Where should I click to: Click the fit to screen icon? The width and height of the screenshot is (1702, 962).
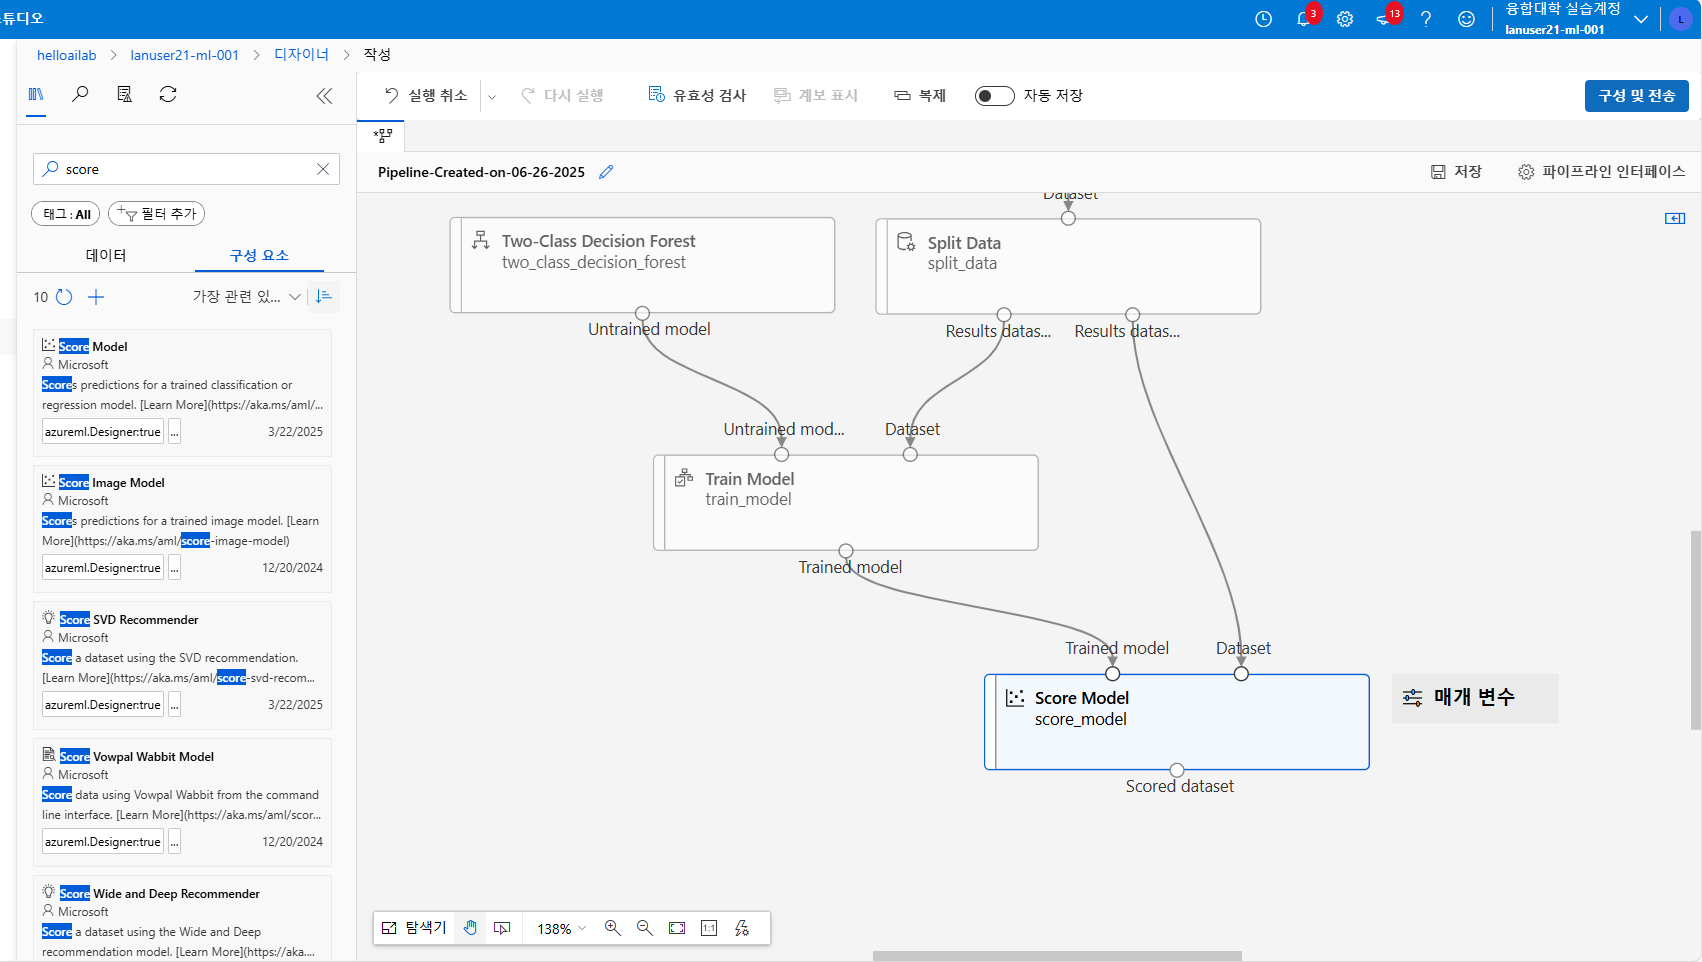pos(677,928)
